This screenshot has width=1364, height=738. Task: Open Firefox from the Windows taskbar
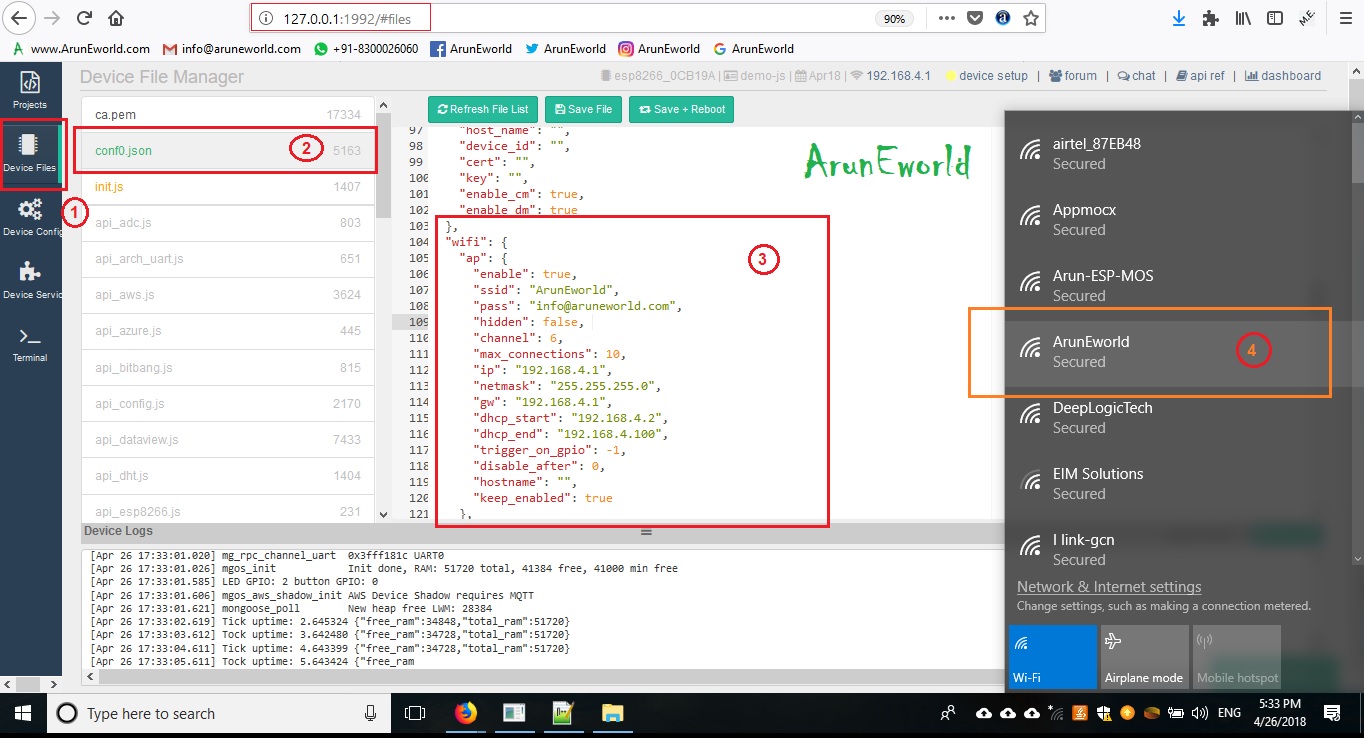click(x=466, y=713)
